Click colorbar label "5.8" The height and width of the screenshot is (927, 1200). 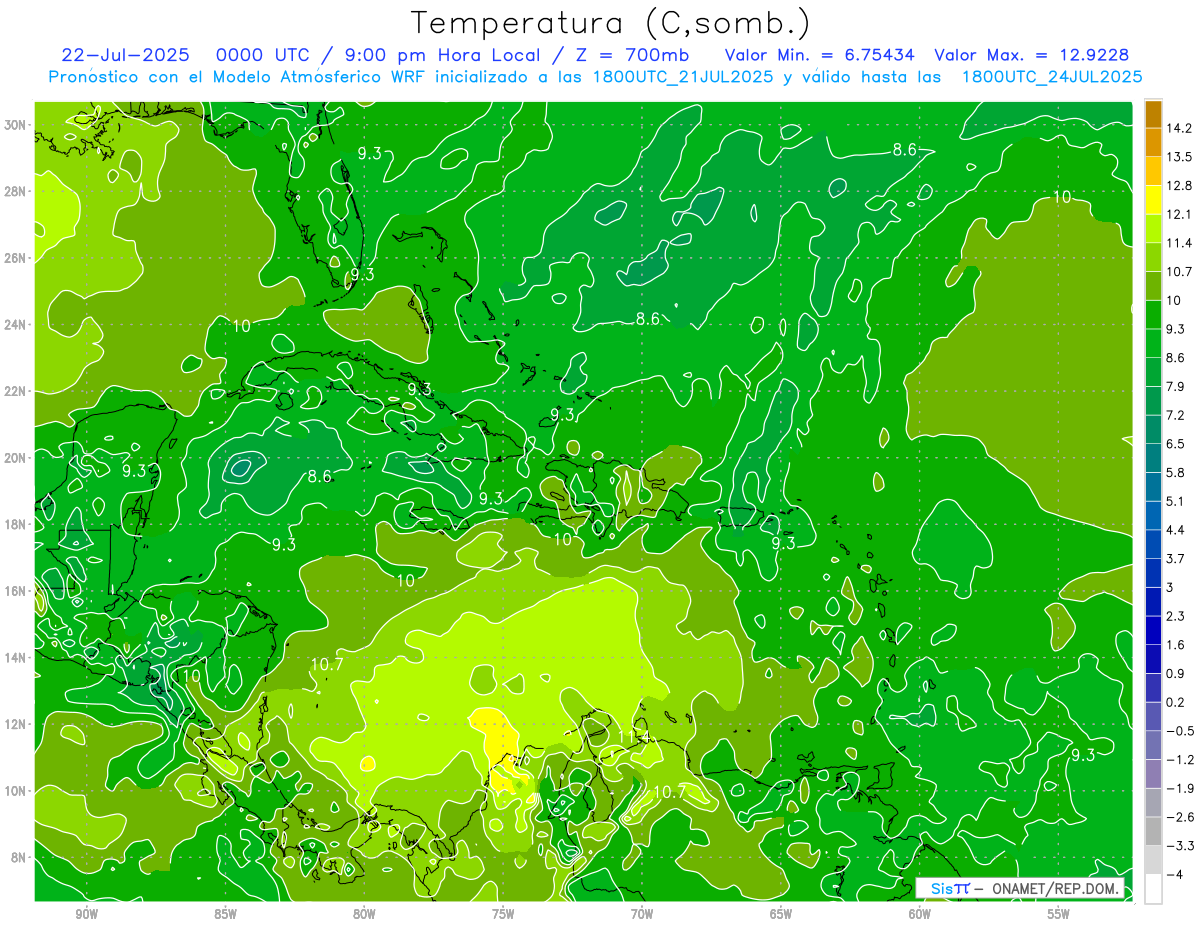[x=1176, y=472]
